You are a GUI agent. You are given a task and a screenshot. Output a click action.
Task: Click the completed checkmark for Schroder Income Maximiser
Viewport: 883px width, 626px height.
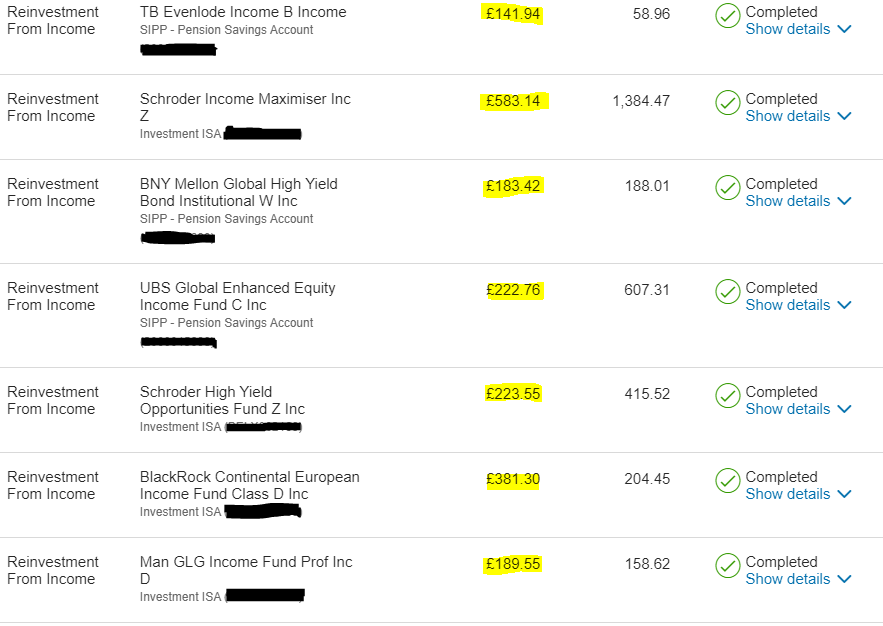pos(728,102)
